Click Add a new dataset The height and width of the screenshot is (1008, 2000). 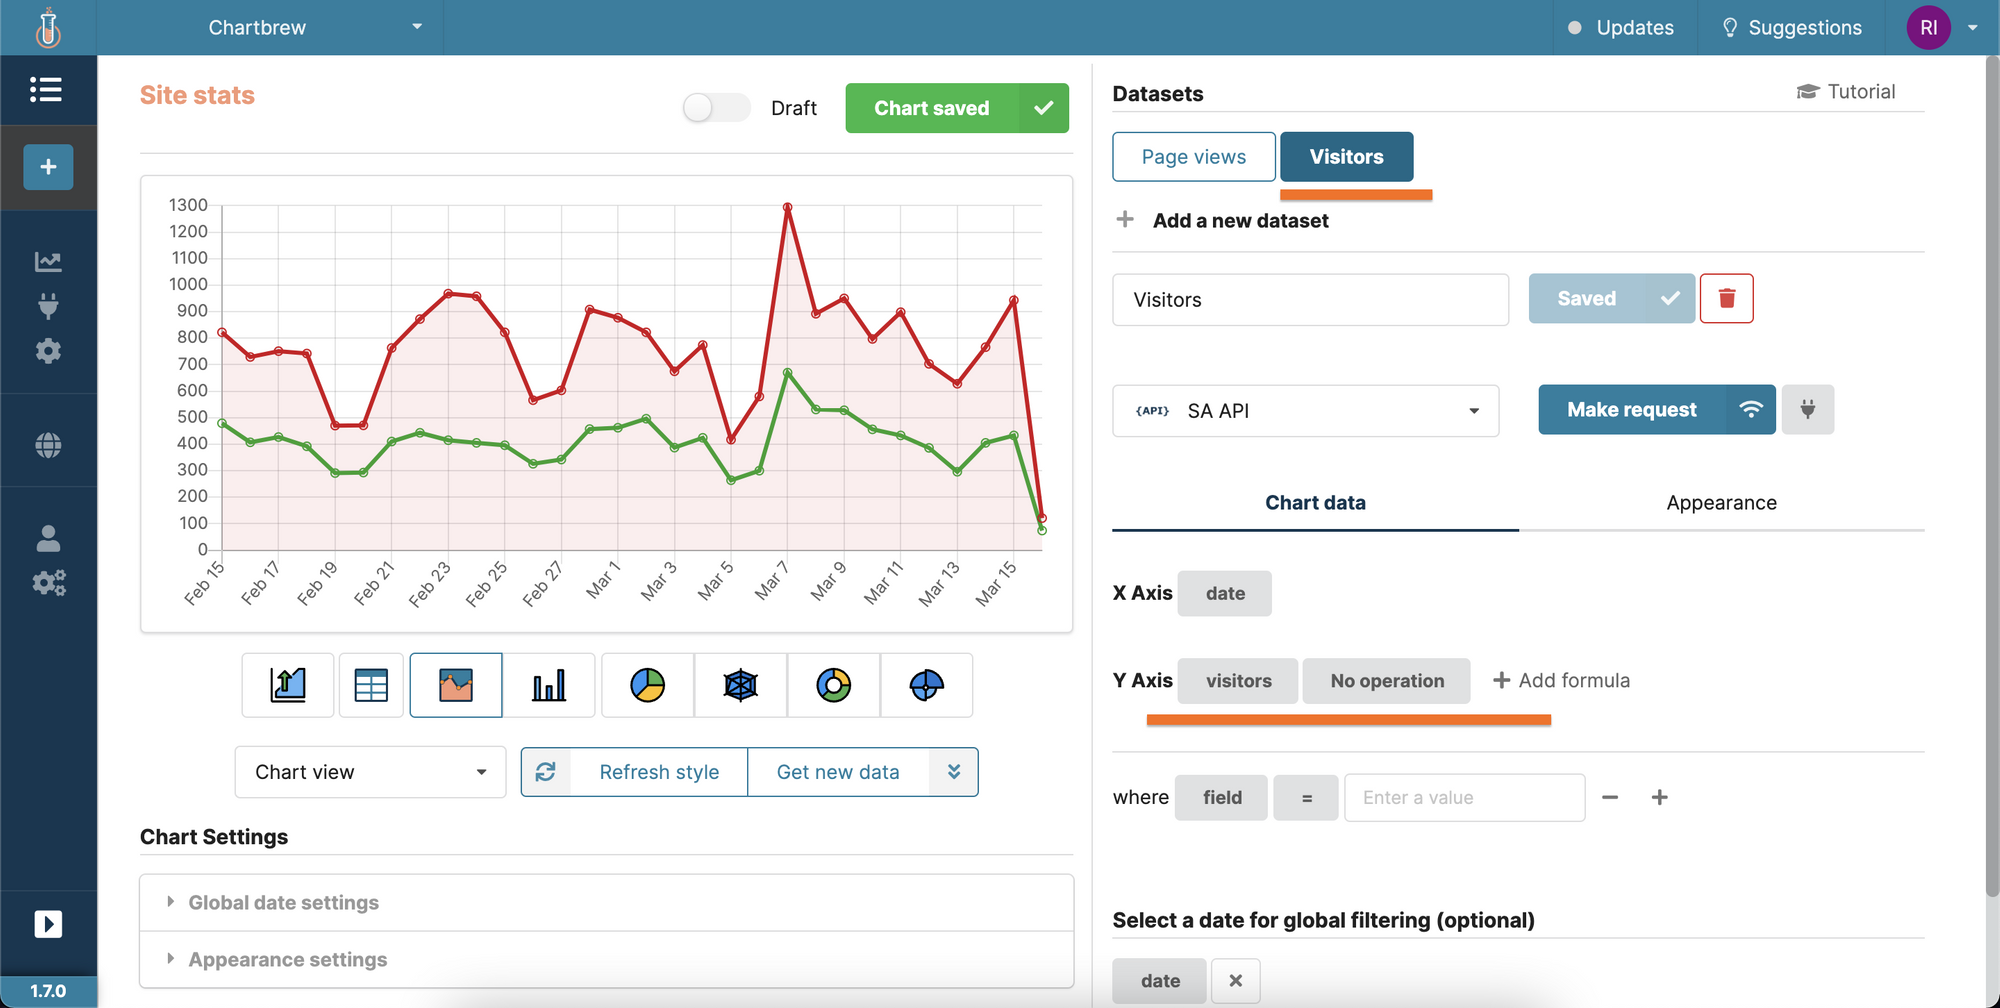pos(1240,220)
